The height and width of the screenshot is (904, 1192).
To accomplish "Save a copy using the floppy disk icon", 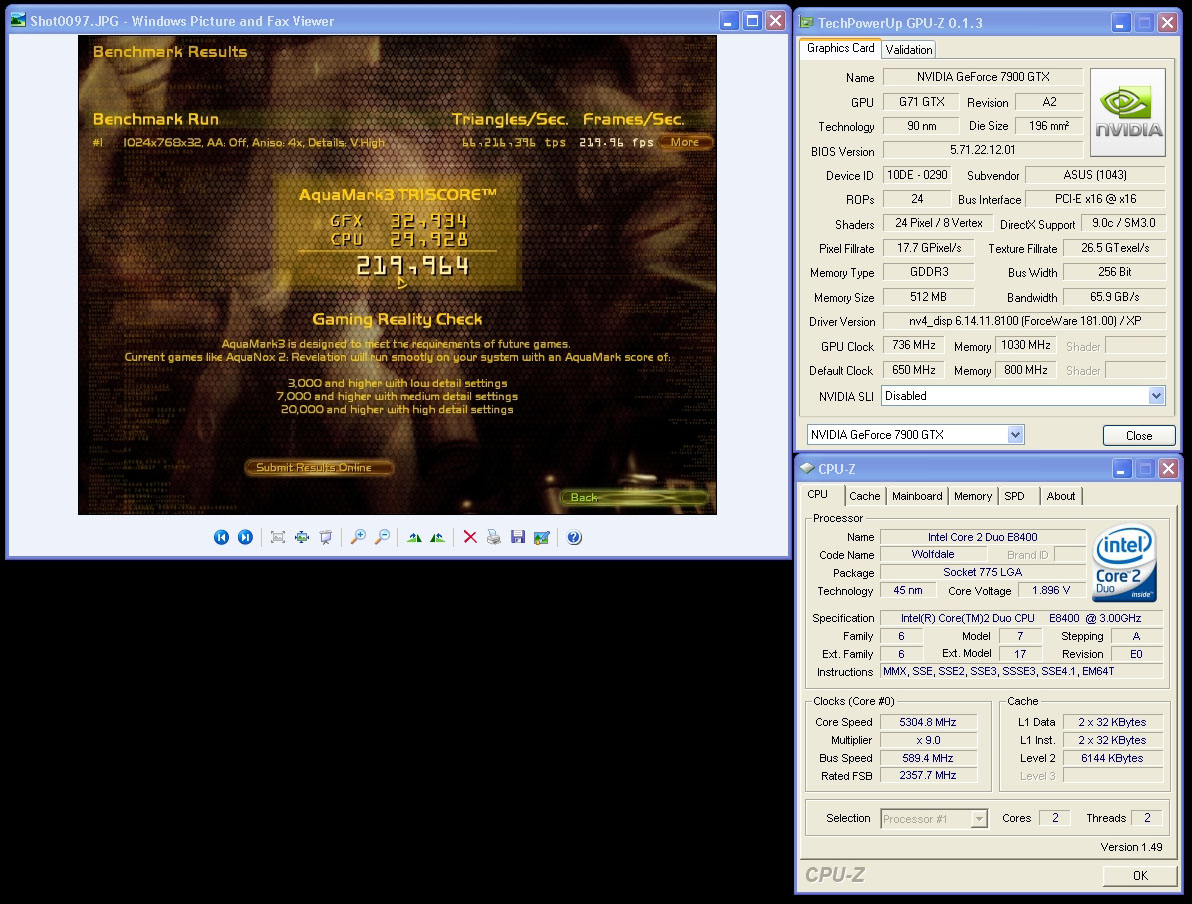I will pyautogui.click(x=518, y=538).
